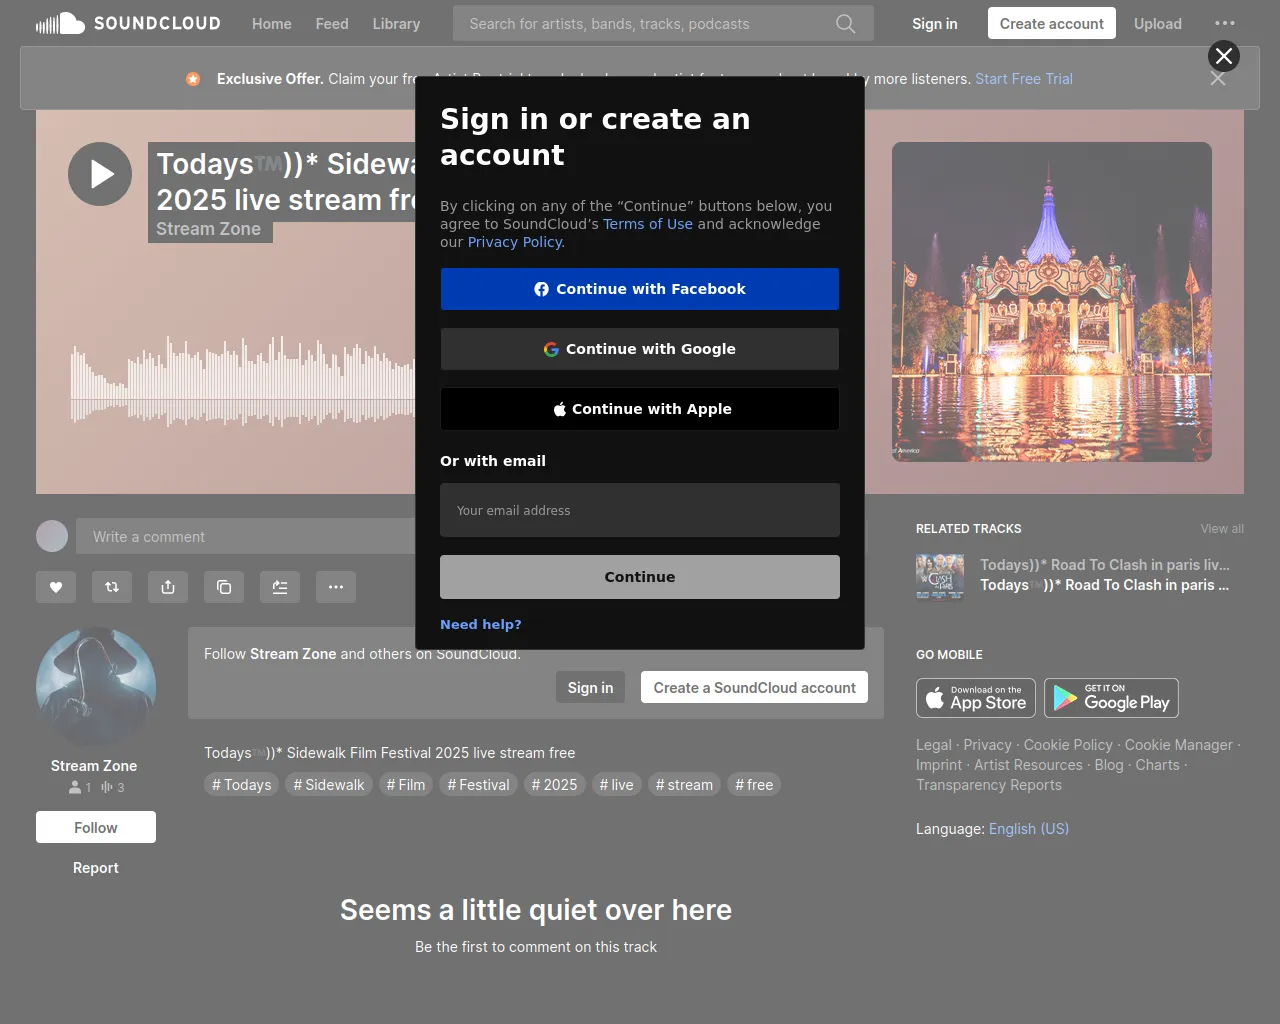The width and height of the screenshot is (1280, 1024).
Task: Select Continue with Apple
Action: point(640,409)
